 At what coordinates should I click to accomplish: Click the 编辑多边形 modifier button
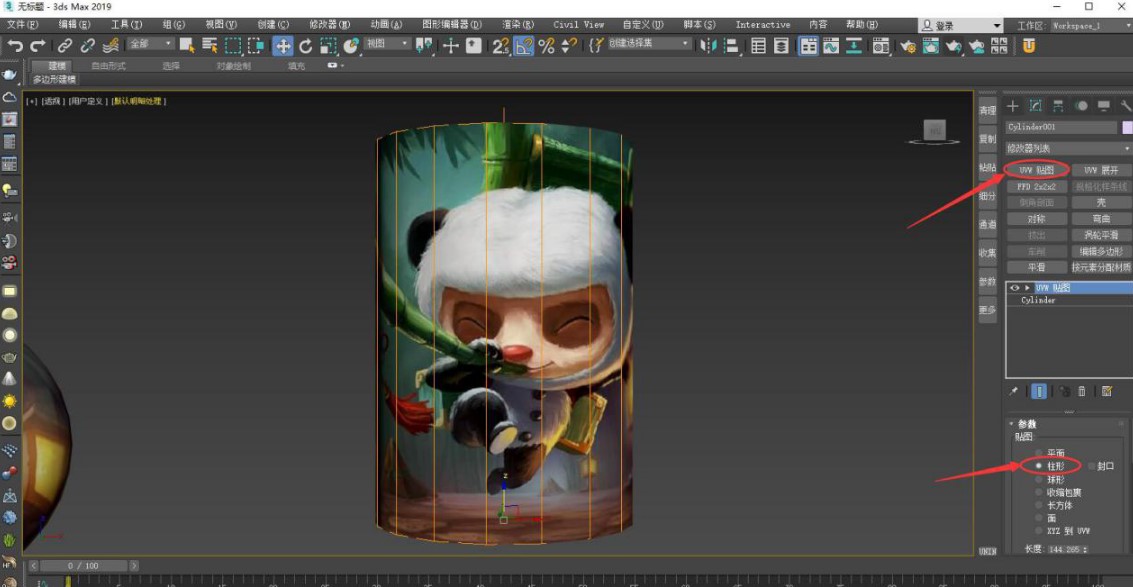(1100, 252)
